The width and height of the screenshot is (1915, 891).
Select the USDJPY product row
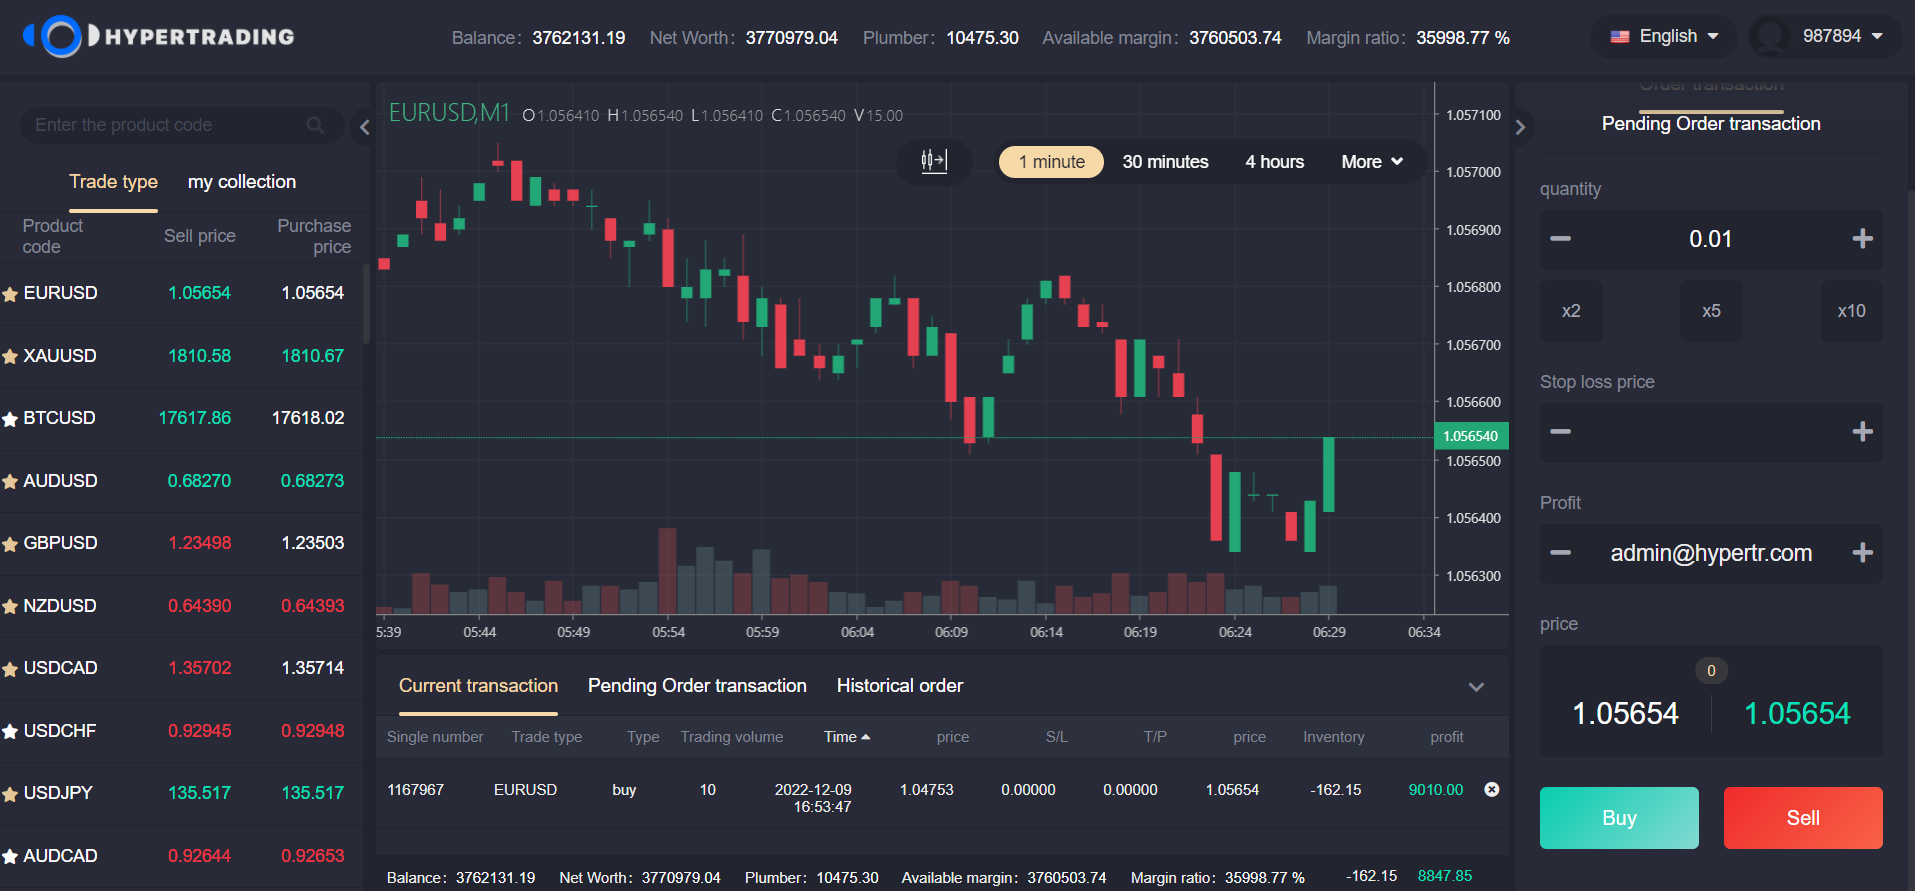click(180, 794)
